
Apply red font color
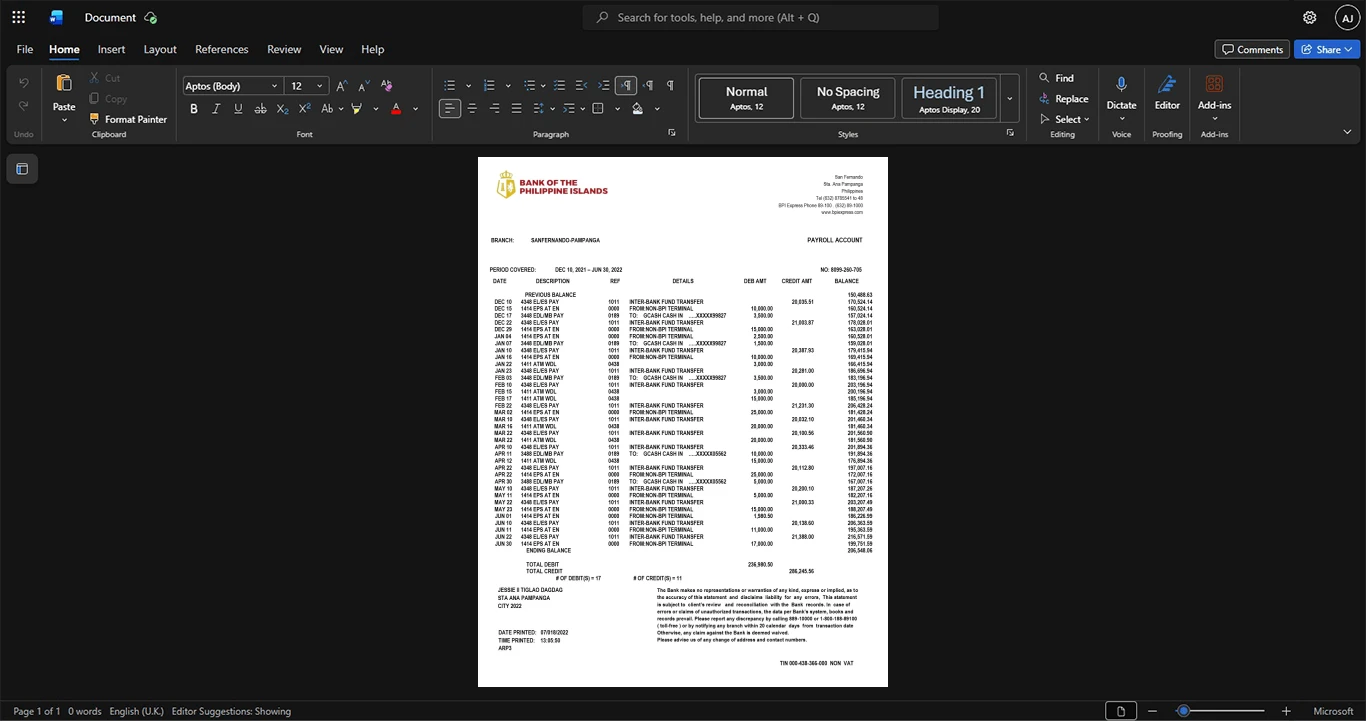[x=396, y=108]
